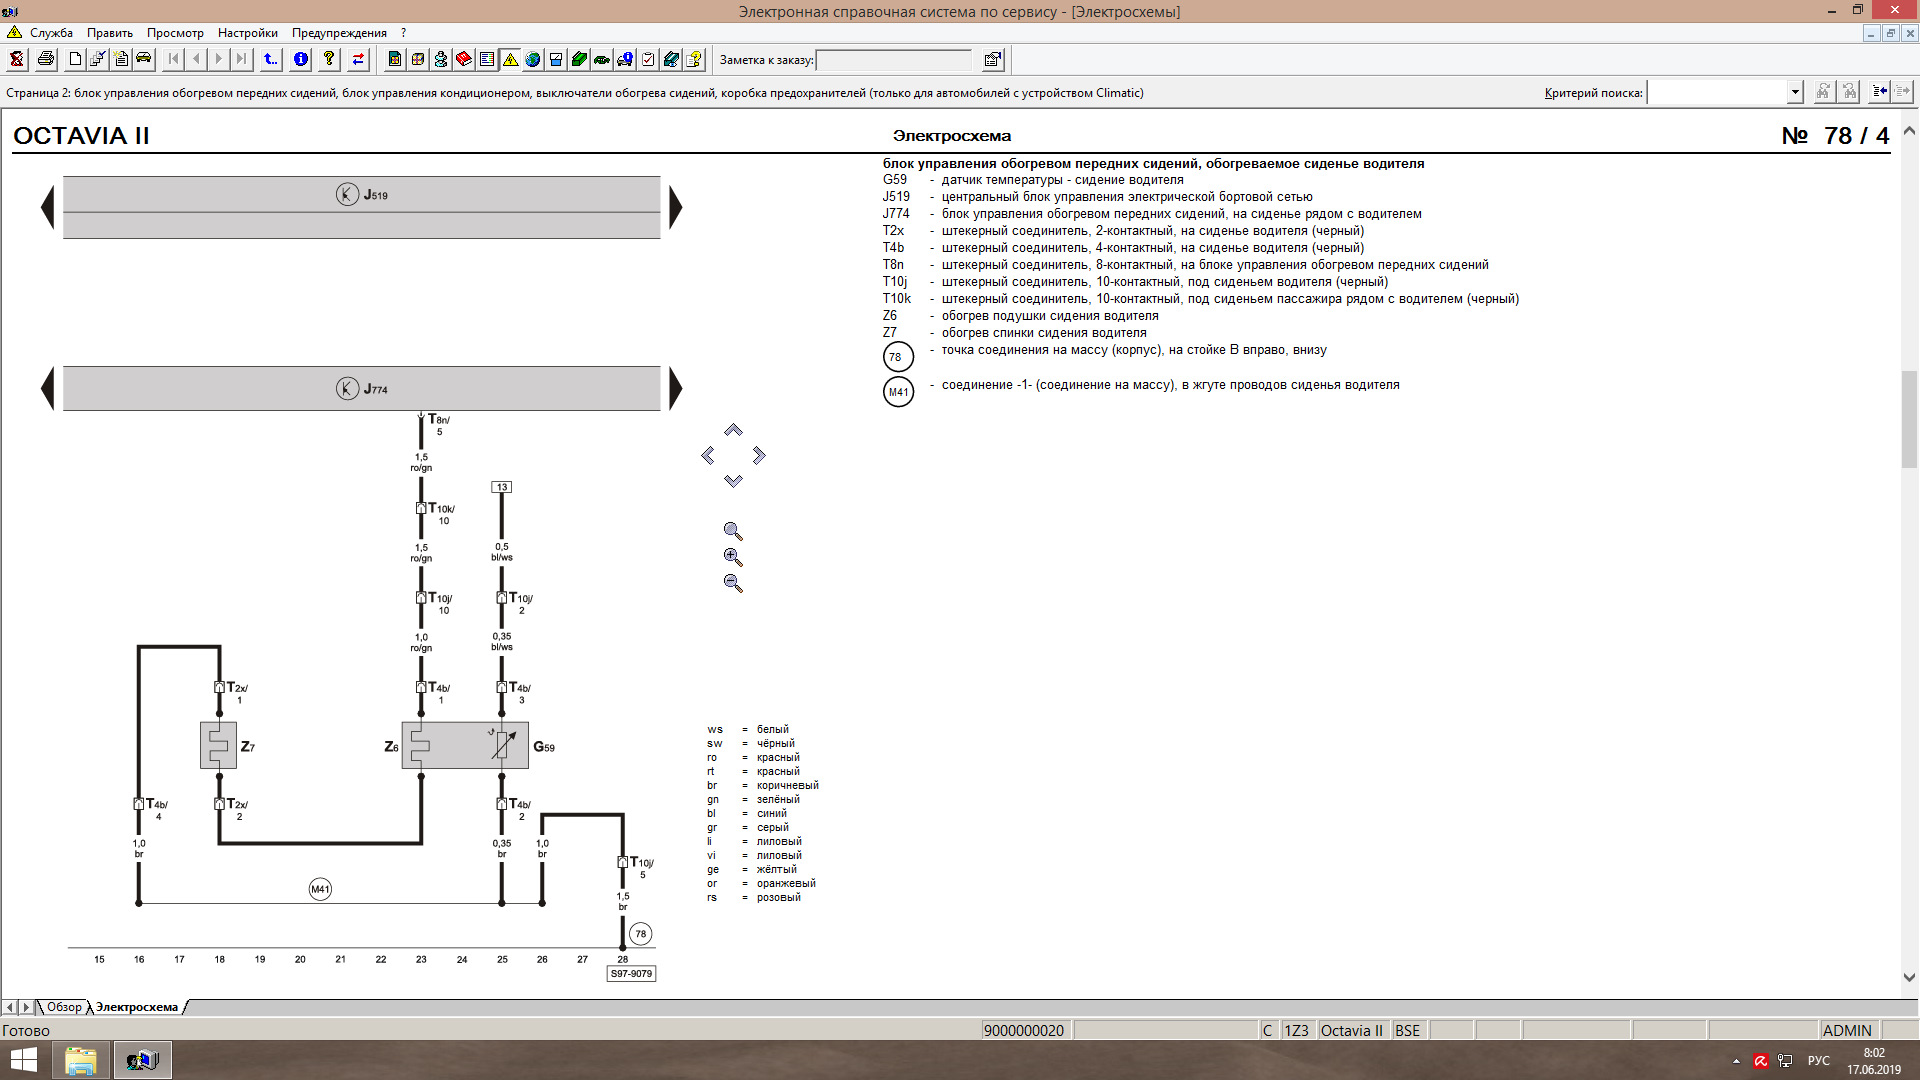Click the car icon in toolbar
The width and height of the screenshot is (1920, 1080).
pyautogui.click(x=144, y=60)
